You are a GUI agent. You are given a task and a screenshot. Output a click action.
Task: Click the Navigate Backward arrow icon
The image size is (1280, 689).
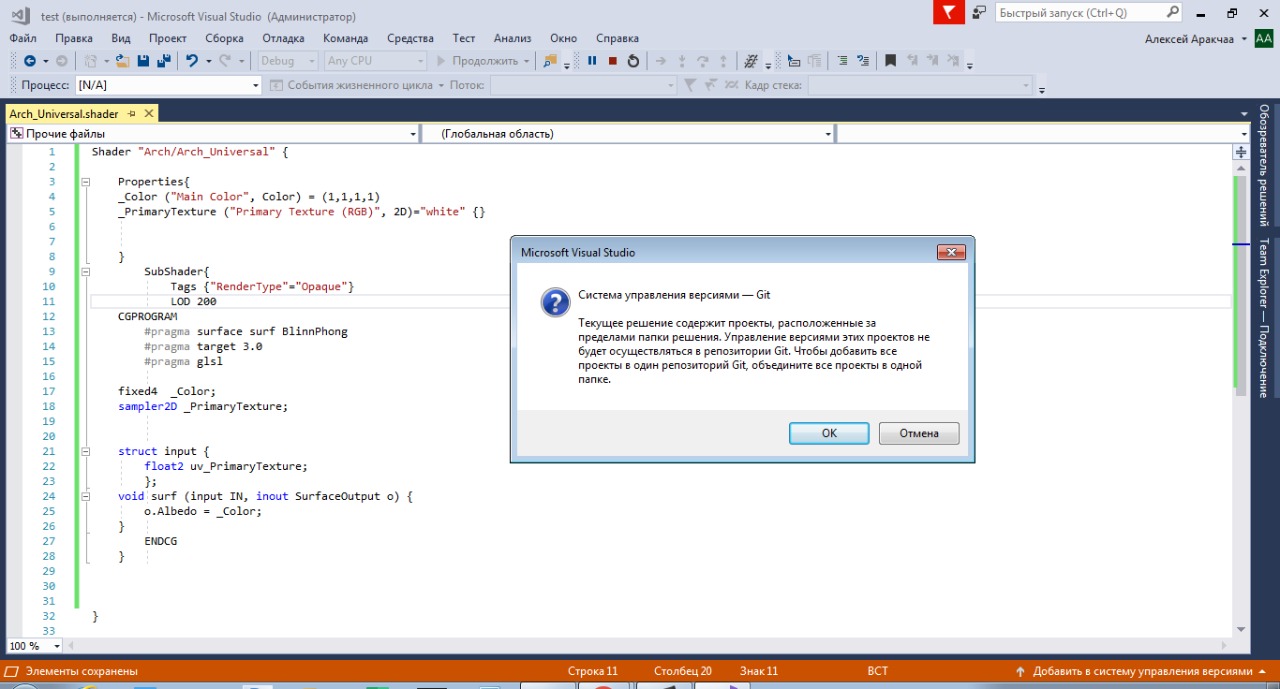pos(30,61)
